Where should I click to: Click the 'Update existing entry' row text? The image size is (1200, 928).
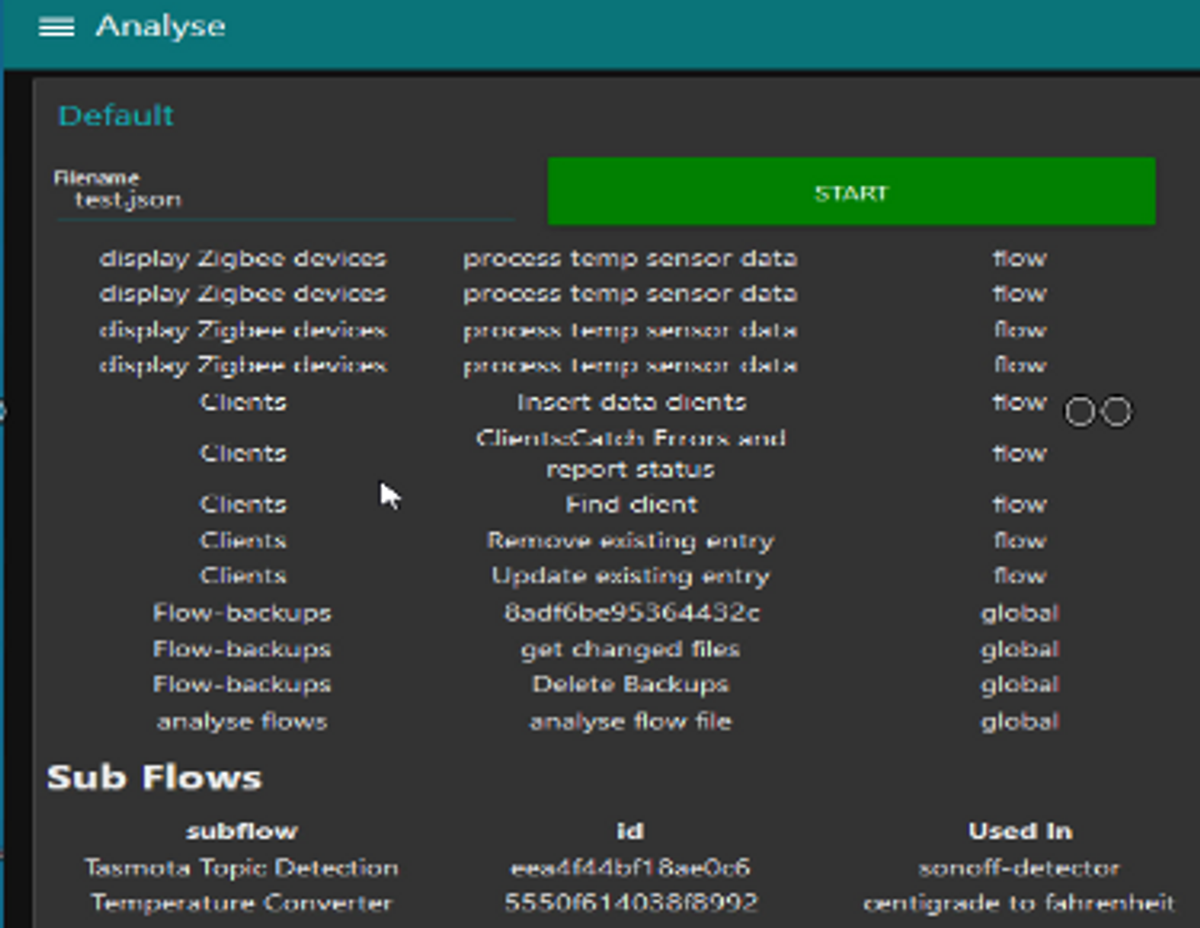pyautogui.click(x=631, y=576)
